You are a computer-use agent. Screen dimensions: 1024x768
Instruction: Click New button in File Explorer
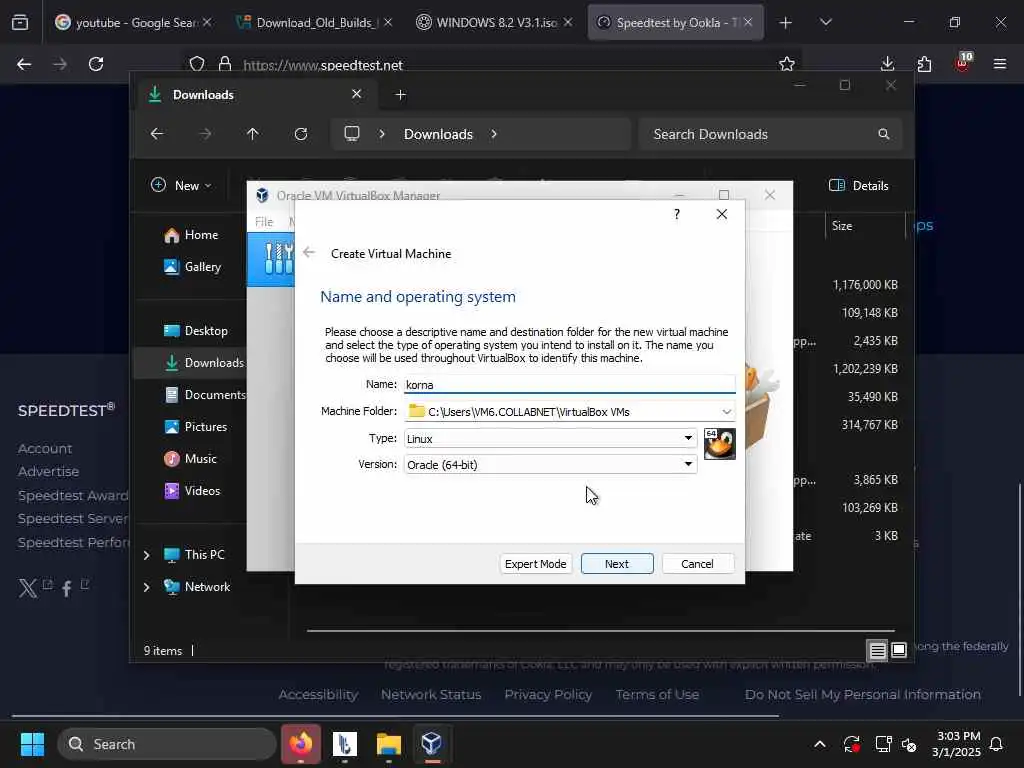(181, 185)
